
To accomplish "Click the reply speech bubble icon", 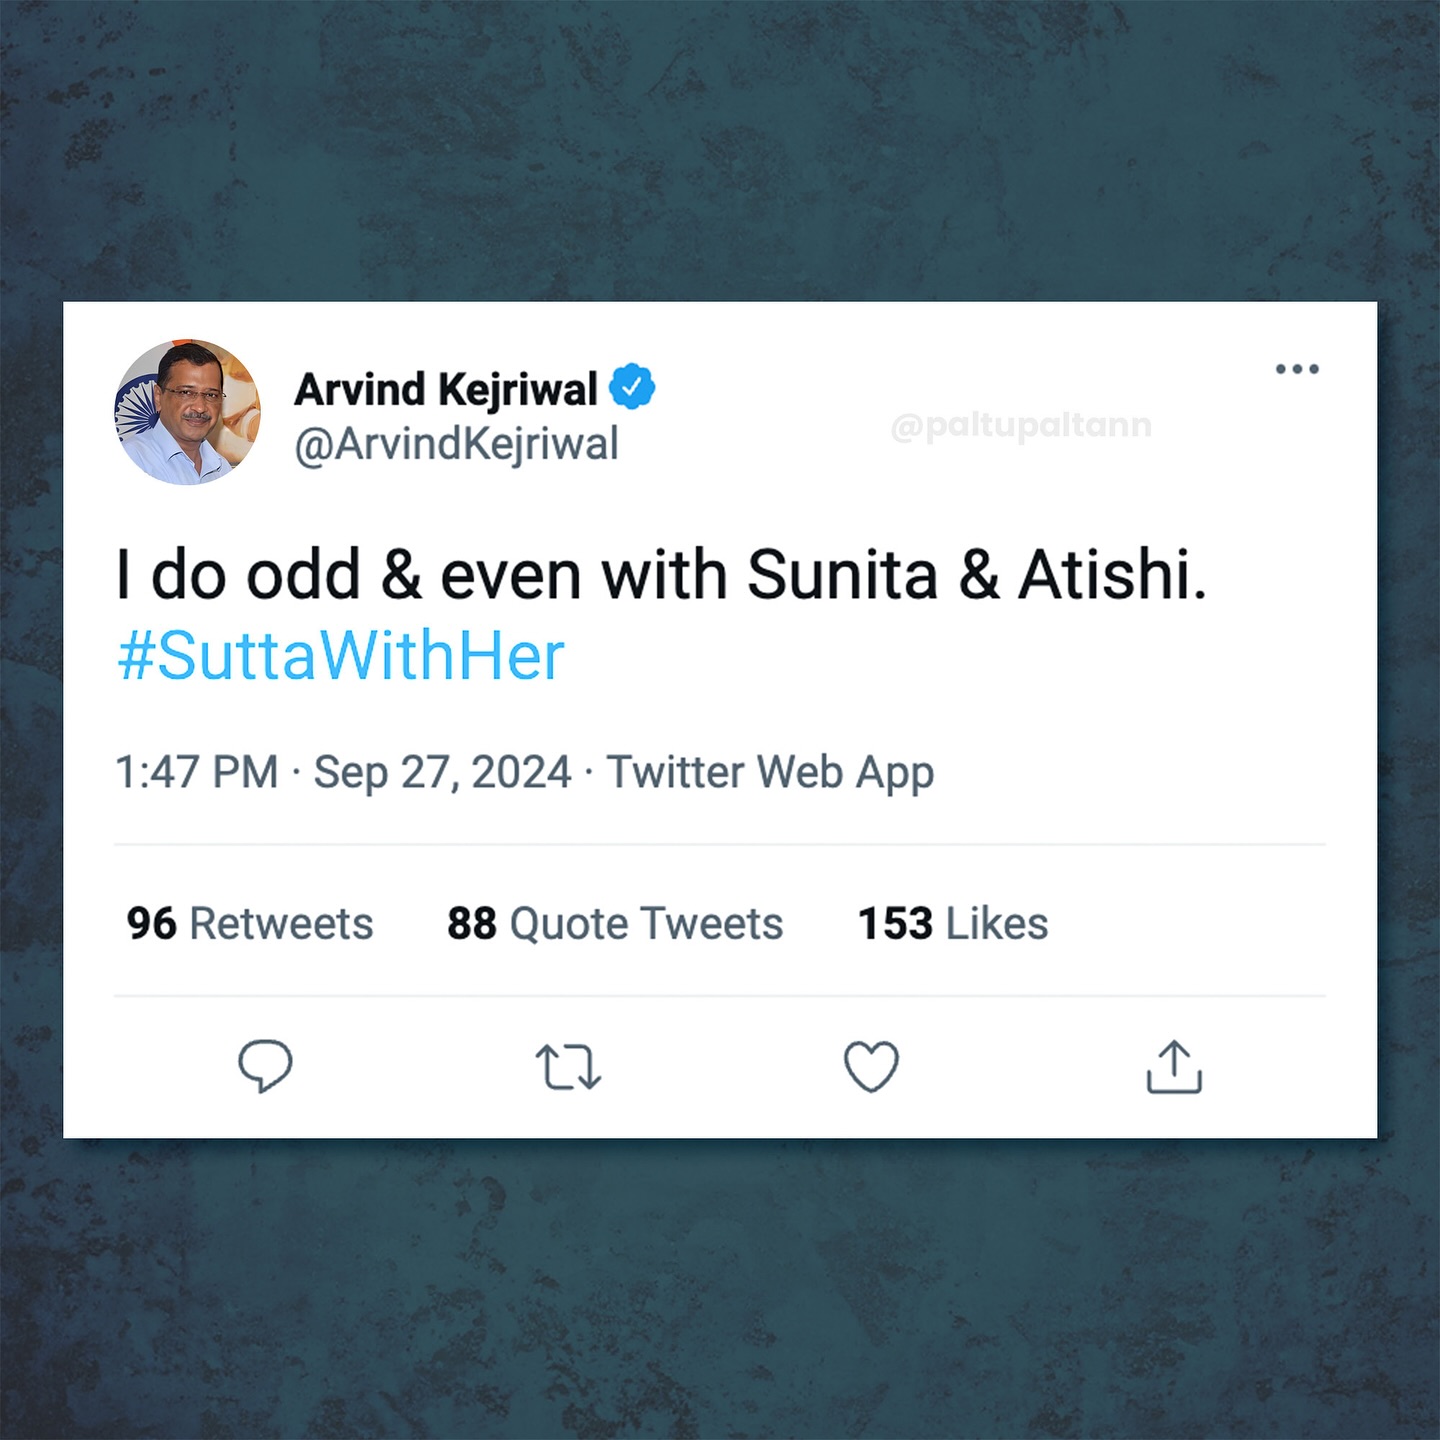I will pyautogui.click(x=265, y=1066).
